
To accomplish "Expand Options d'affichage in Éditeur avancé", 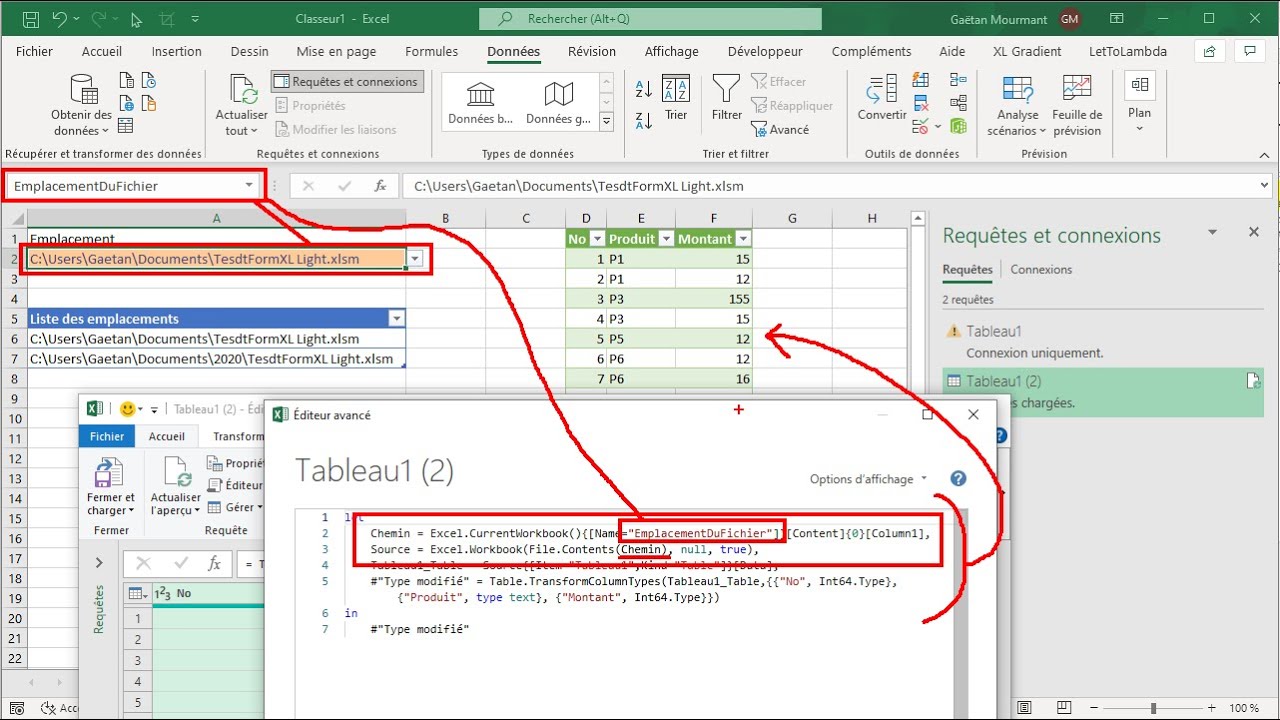I will point(869,479).
